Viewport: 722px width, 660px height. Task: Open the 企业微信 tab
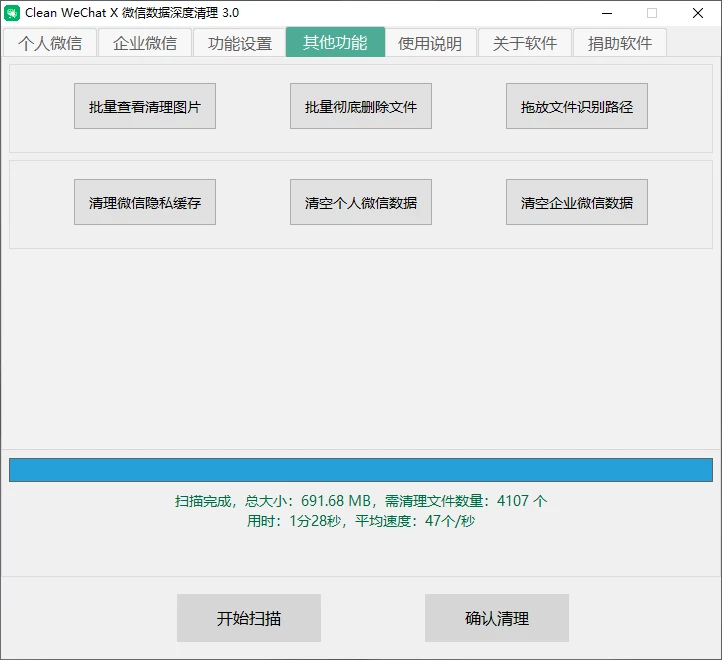(145, 43)
